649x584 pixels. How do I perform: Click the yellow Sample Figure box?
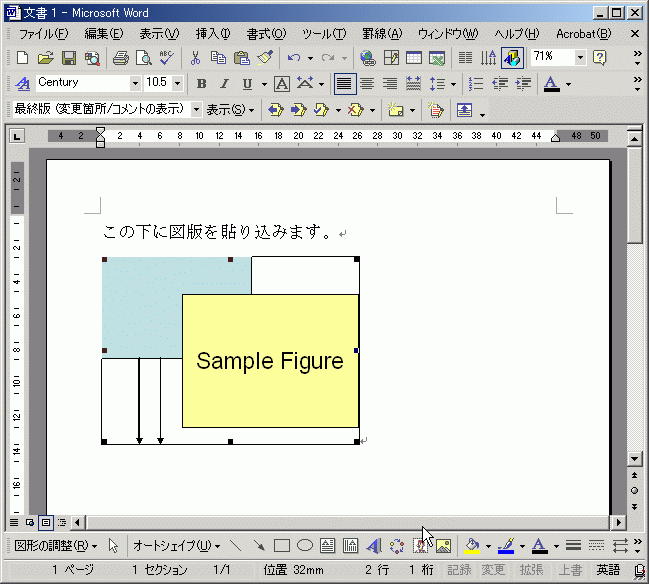pos(270,361)
